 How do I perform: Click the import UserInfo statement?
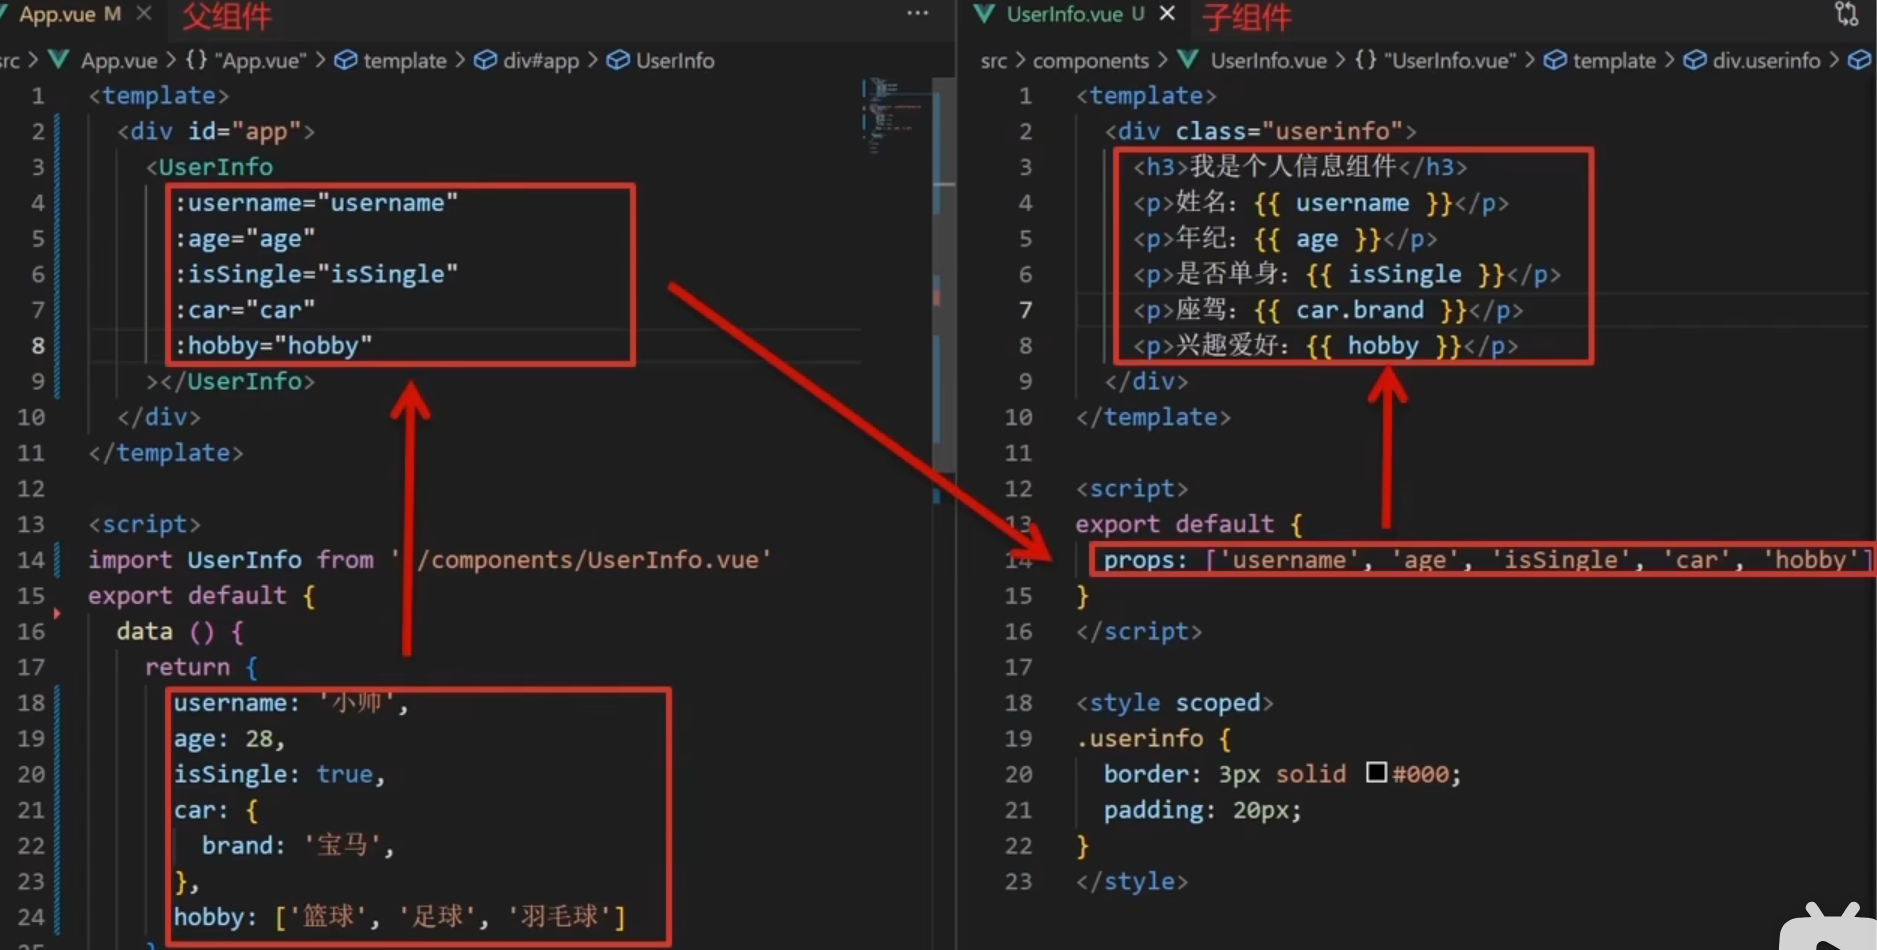(x=430, y=560)
